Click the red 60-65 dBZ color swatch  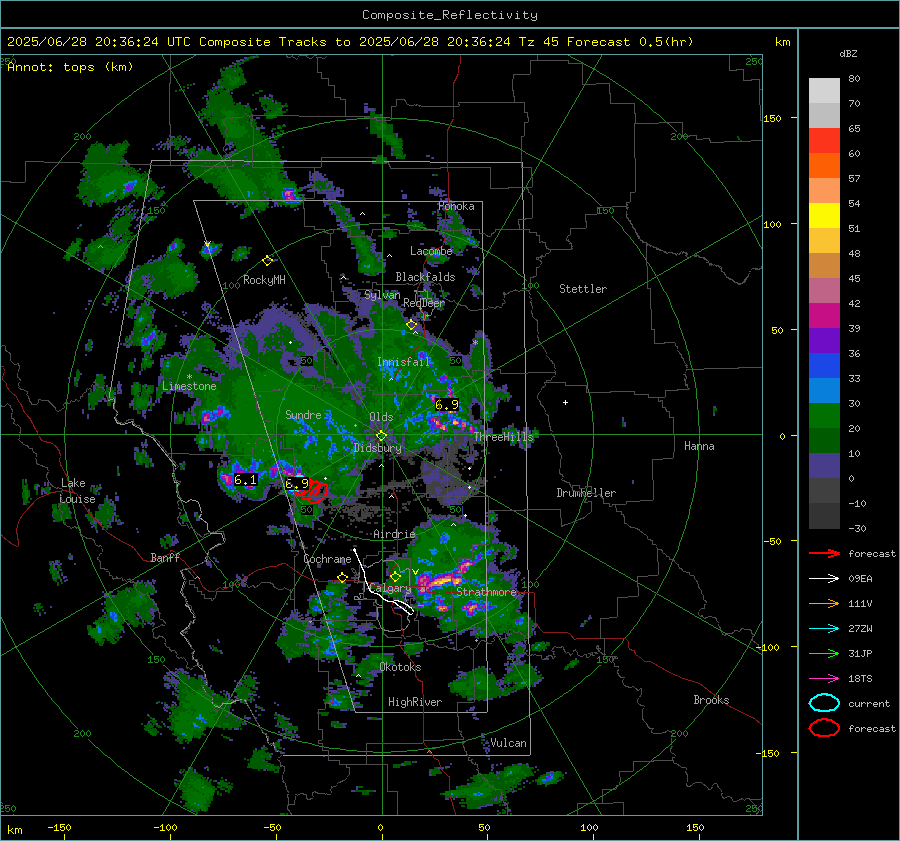pos(824,141)
